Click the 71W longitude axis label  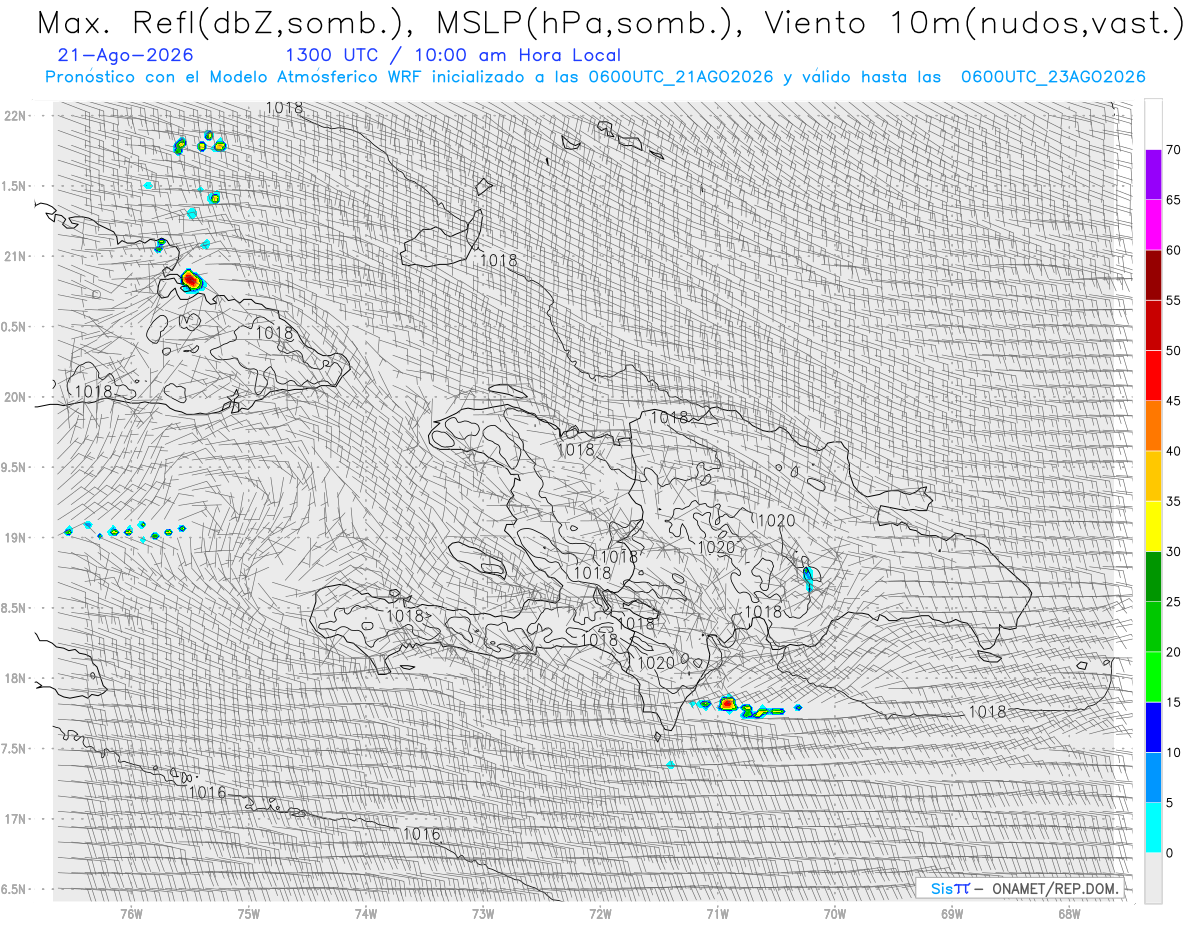[x=717, y=913]
